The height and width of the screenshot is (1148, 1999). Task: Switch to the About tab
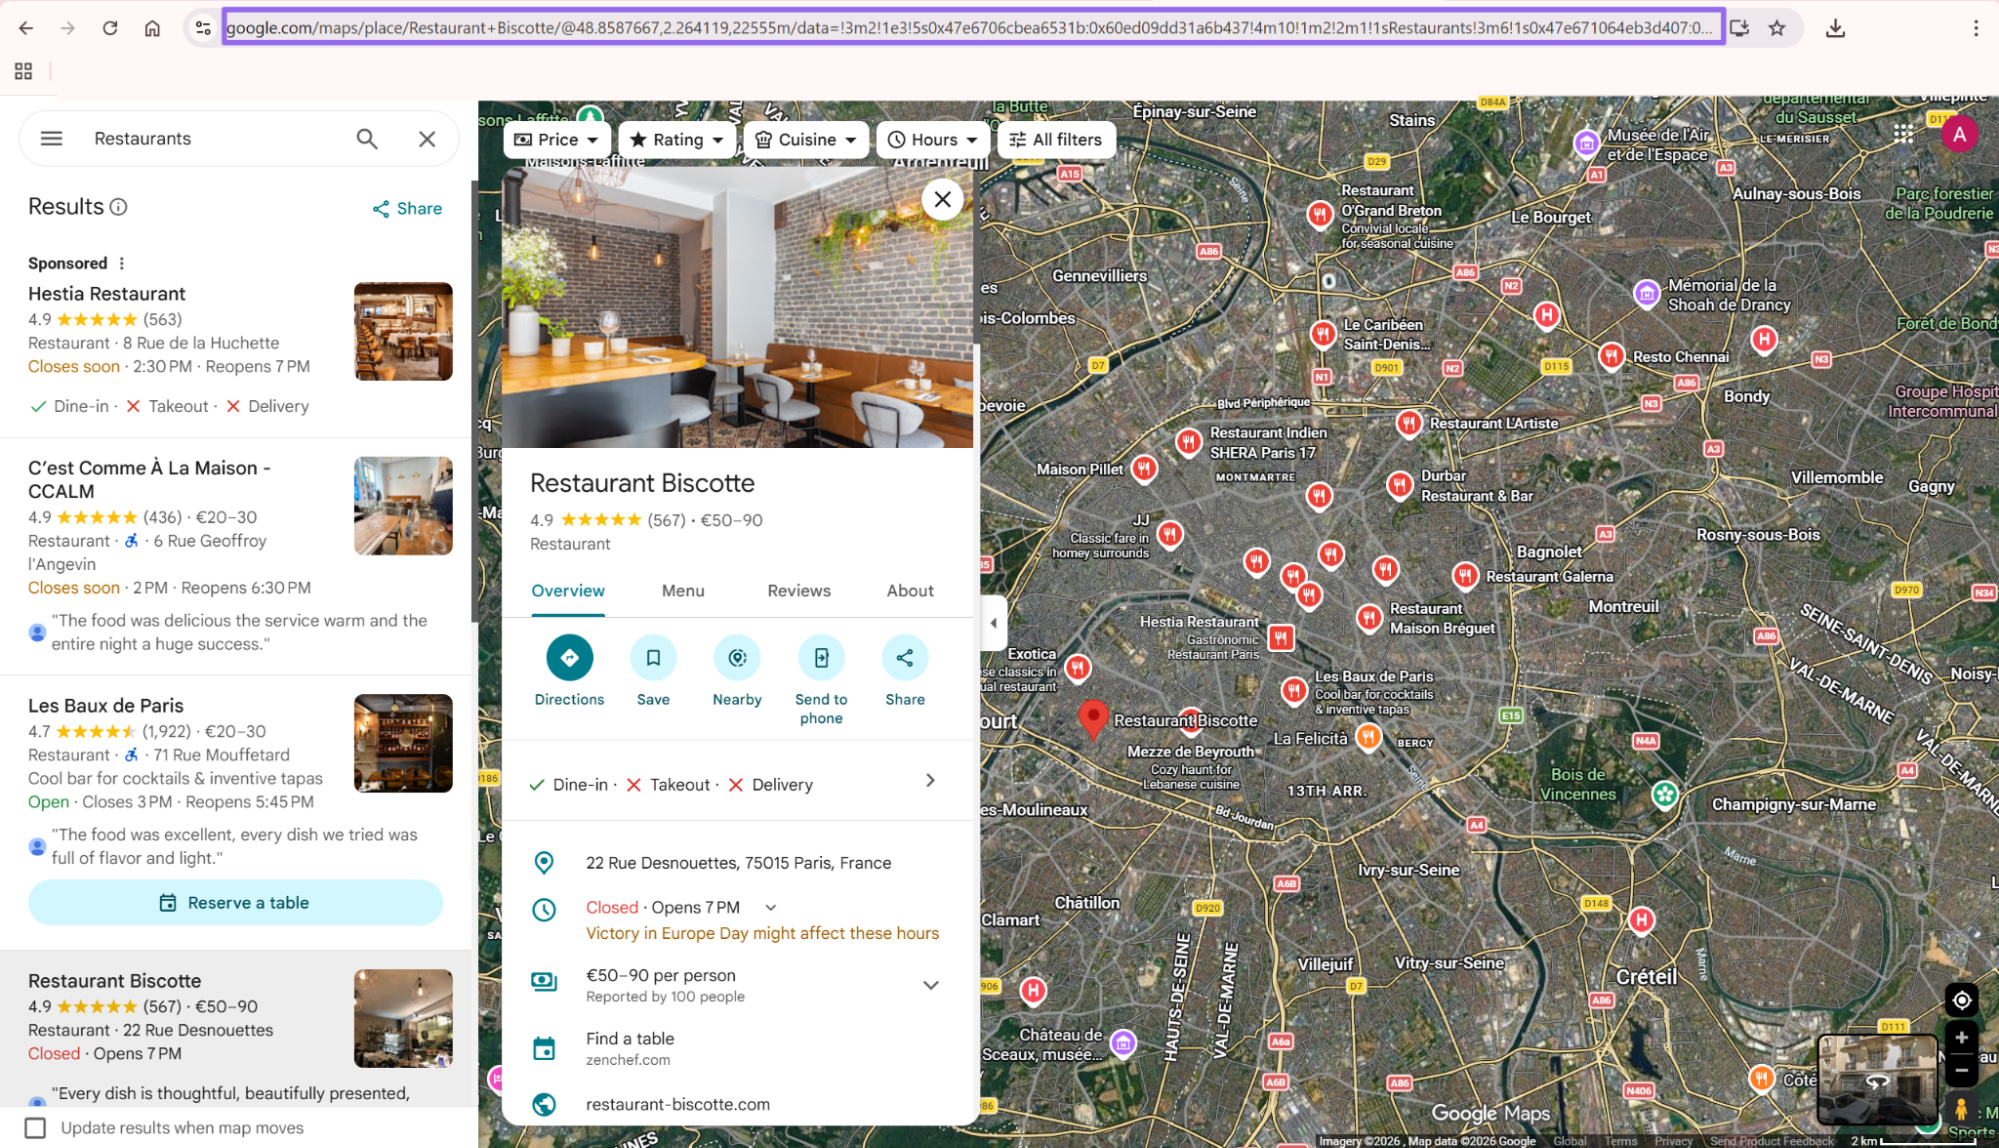point(910,591)
